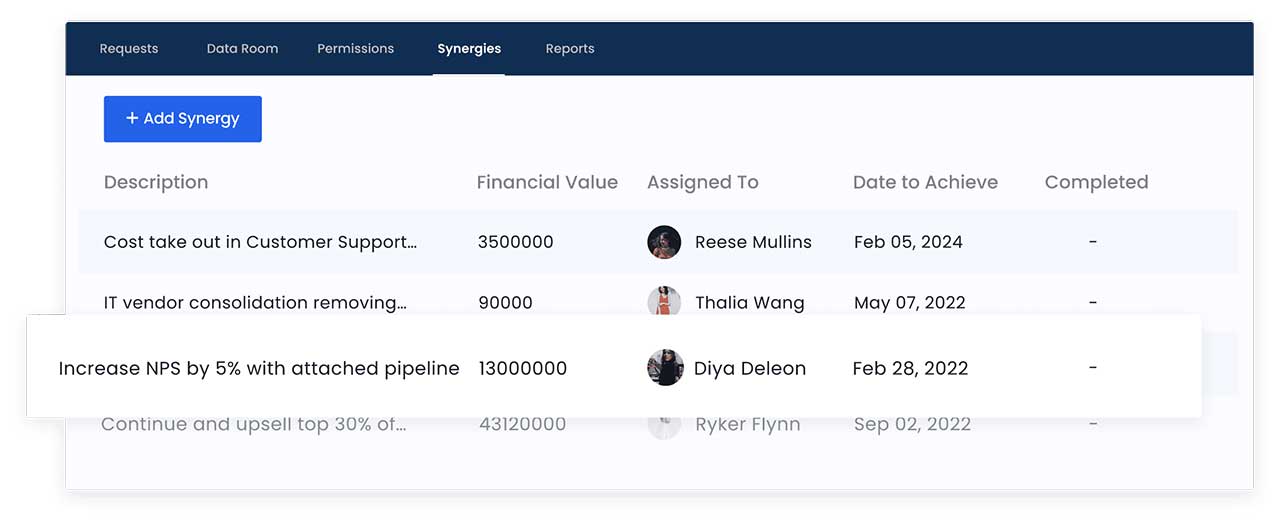Sort by Description column header
This screenshot has width=1280, height=522.
coord(156,182)
